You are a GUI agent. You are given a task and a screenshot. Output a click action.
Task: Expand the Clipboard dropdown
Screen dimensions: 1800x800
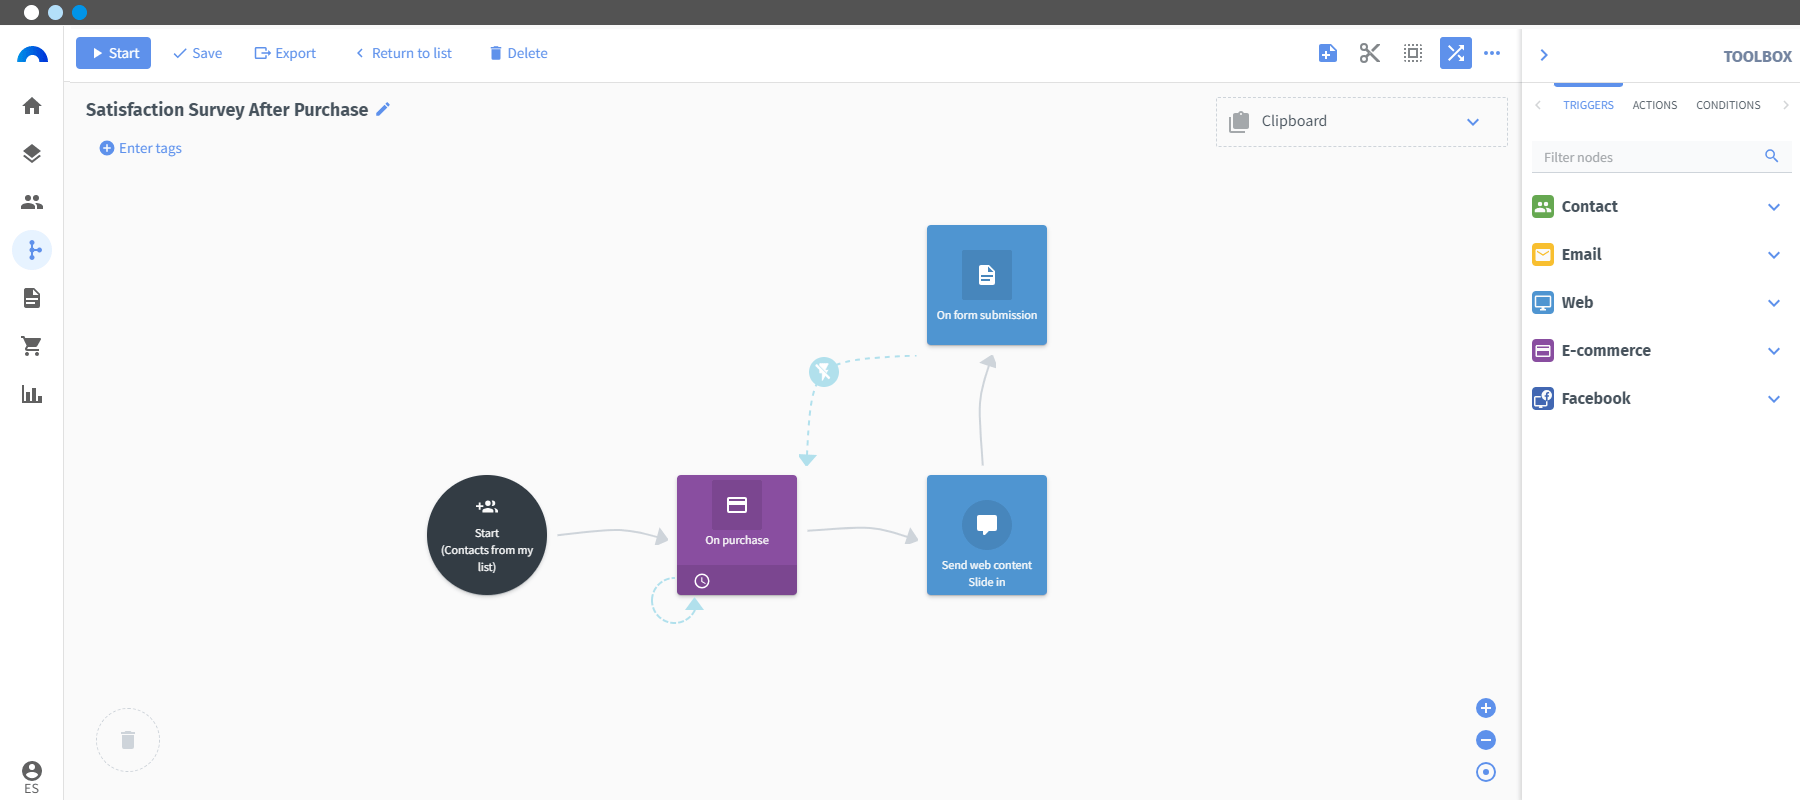click(1362, 122)
